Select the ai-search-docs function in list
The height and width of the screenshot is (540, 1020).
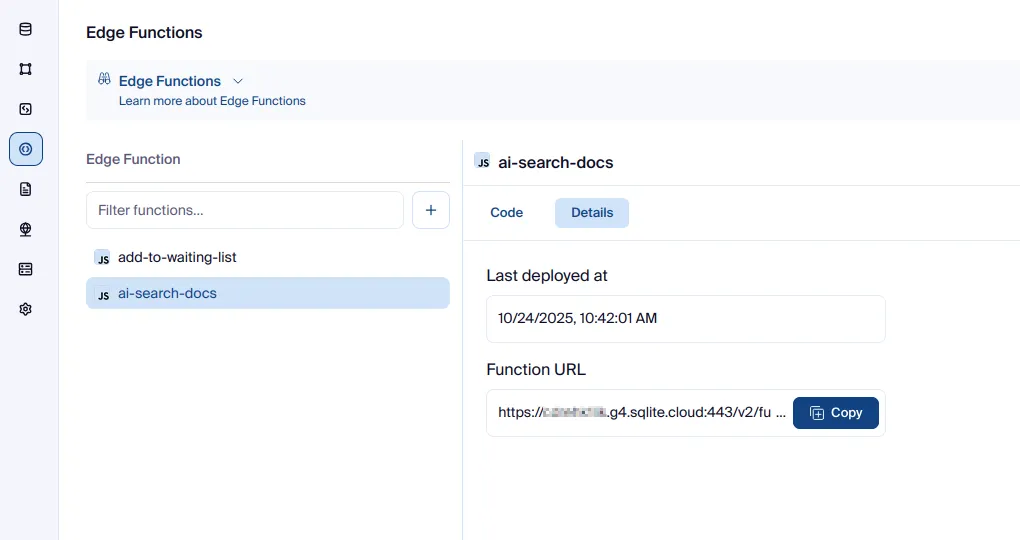(x=167, y=293)
